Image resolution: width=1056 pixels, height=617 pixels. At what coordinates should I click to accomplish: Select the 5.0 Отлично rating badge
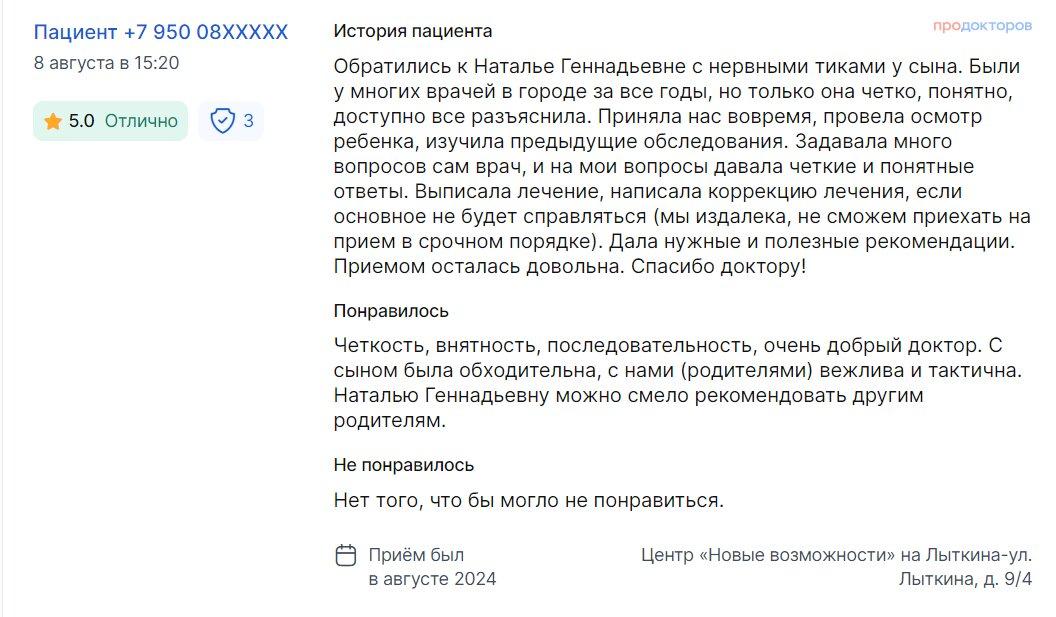pyautogui.click(x=110, y=121)
